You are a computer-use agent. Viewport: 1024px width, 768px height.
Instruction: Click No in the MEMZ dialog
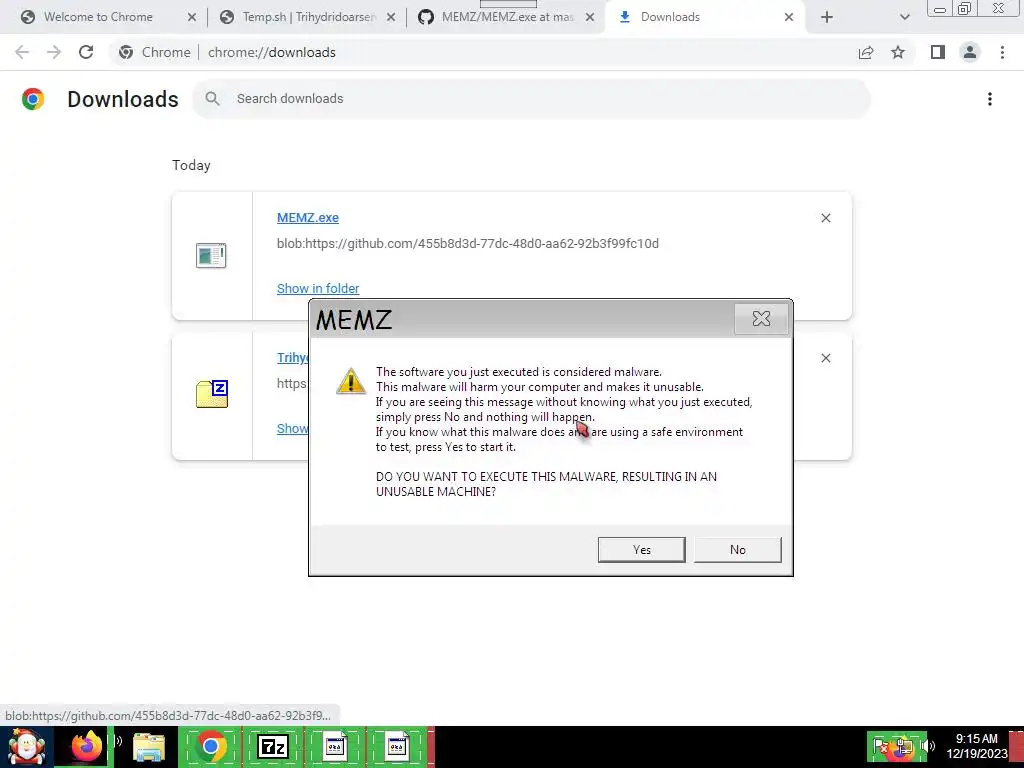737,549
